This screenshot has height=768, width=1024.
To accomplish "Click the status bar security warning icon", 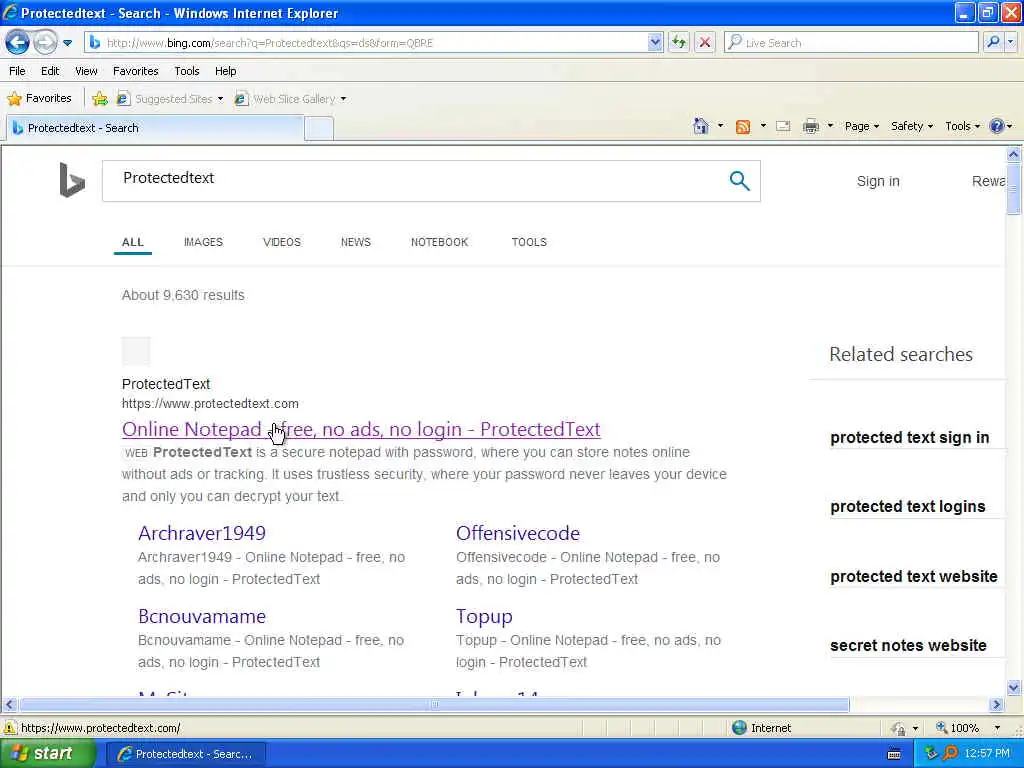I will point(10,728).
